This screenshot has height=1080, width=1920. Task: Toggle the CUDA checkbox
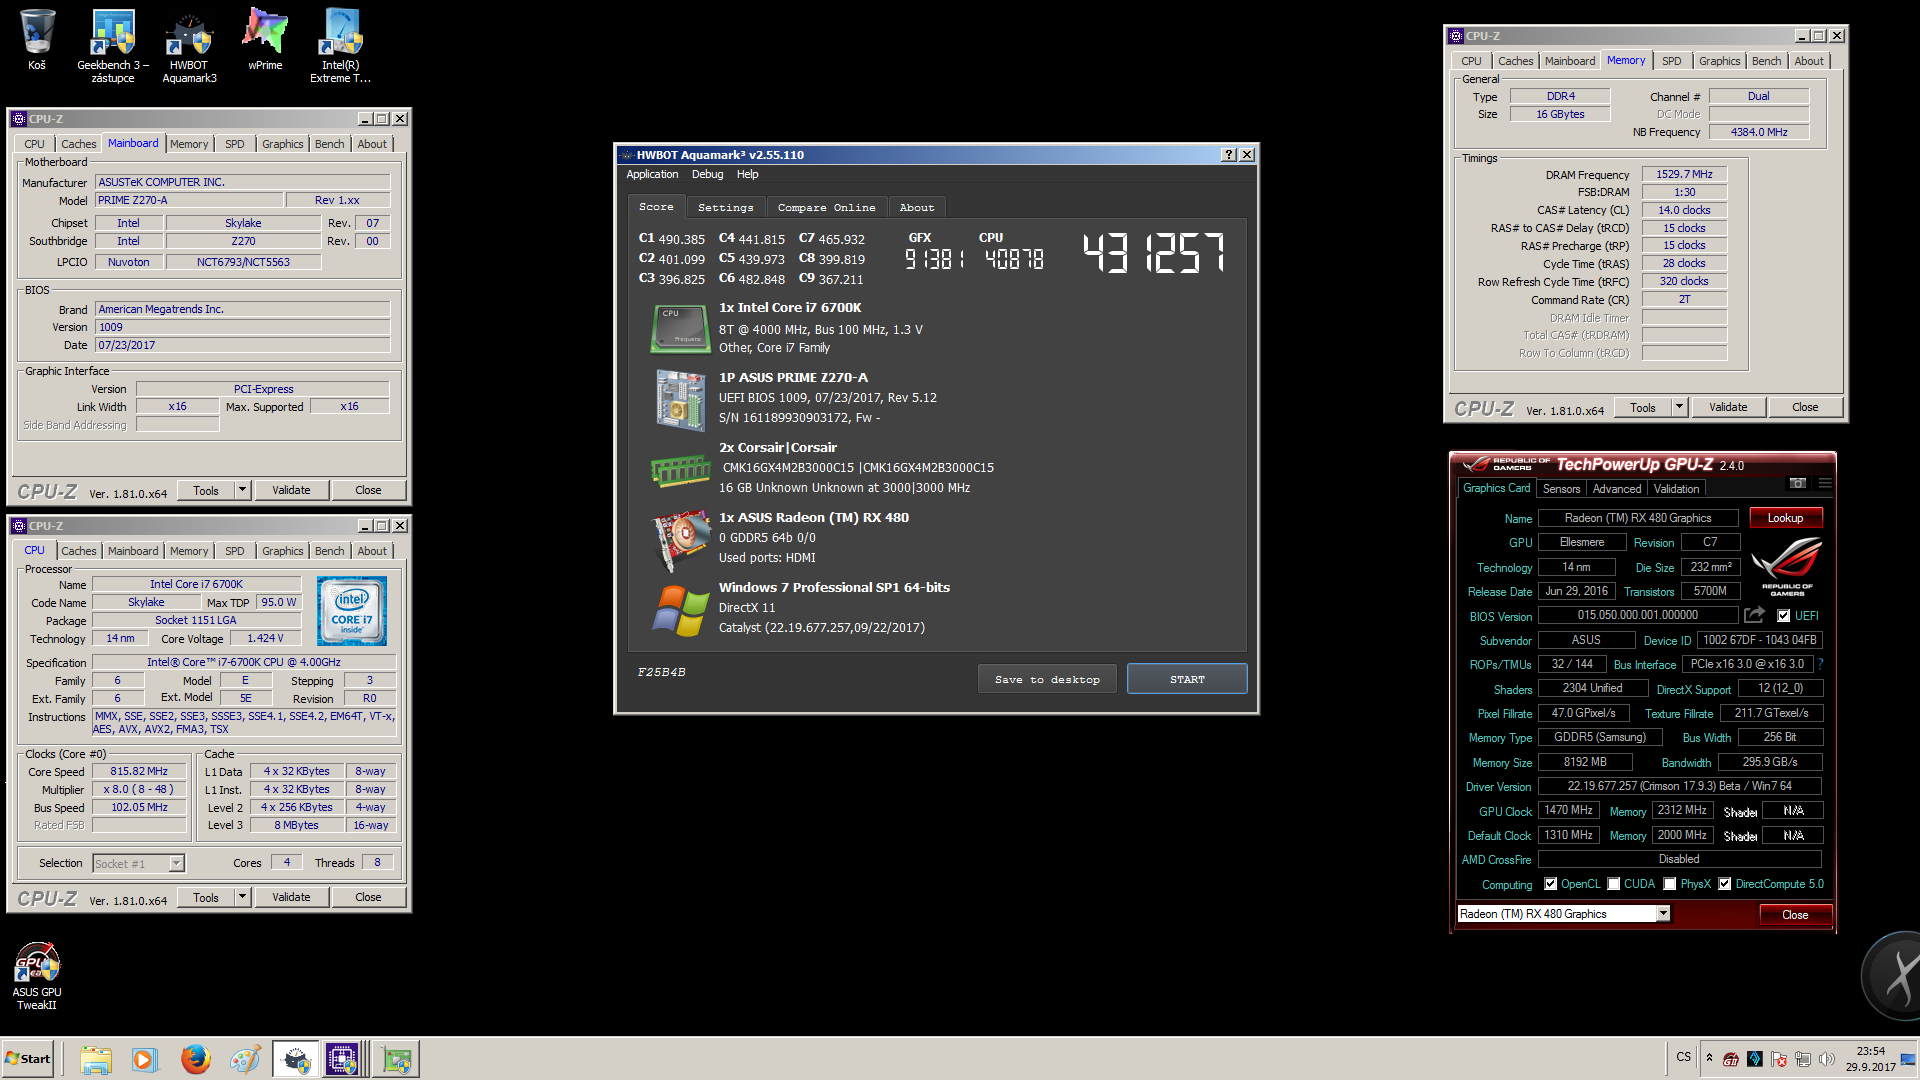click(x=1614, y=884)
